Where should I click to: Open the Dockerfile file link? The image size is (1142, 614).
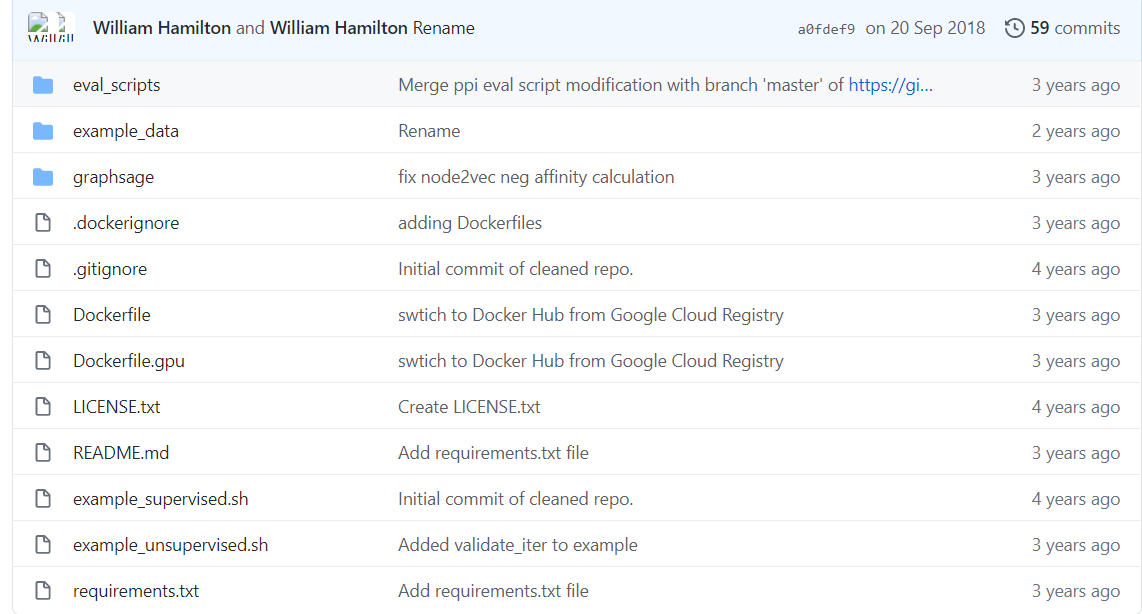click(111, 315)
